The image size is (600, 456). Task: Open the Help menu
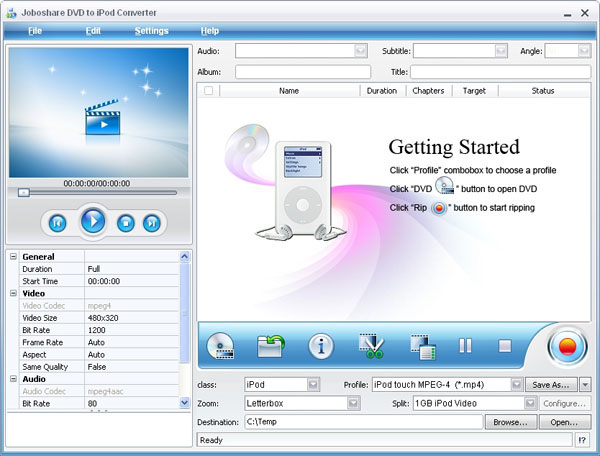(x=210, y=31)
